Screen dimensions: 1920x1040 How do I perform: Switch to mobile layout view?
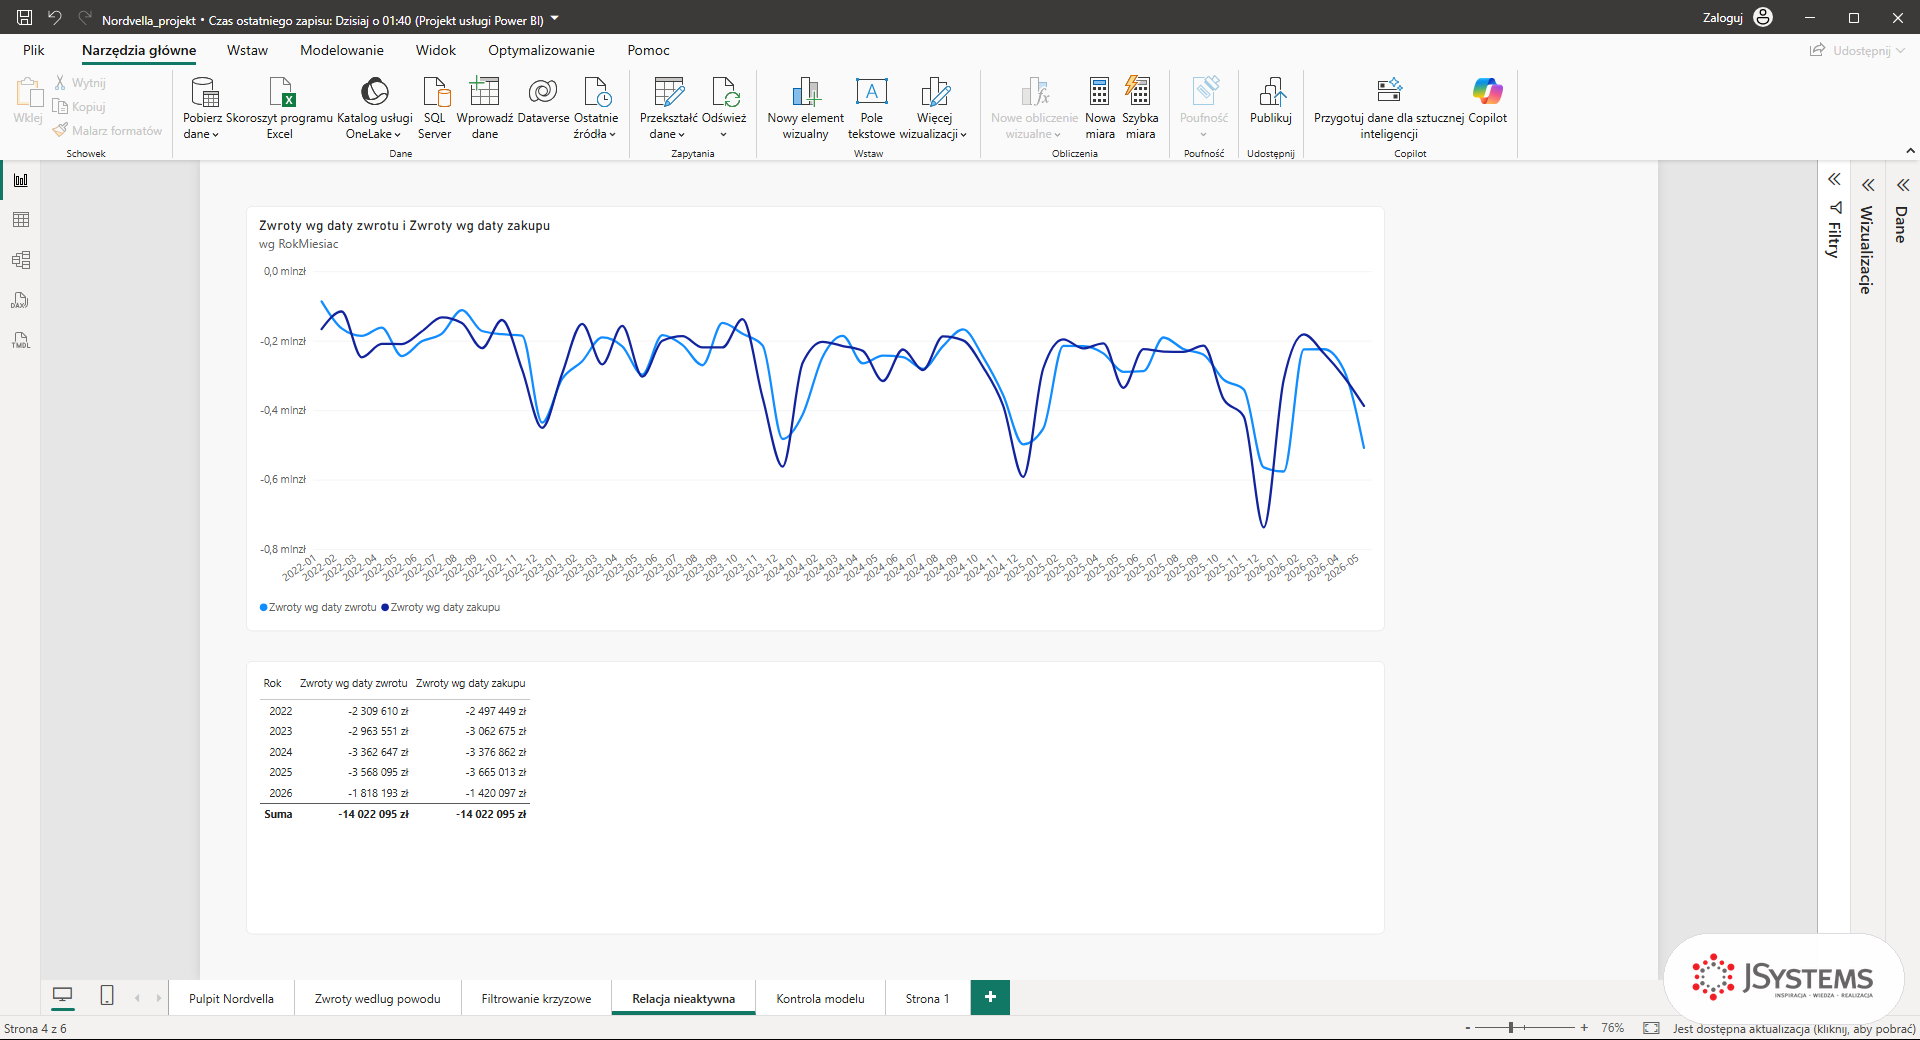[x=107, y=995]
